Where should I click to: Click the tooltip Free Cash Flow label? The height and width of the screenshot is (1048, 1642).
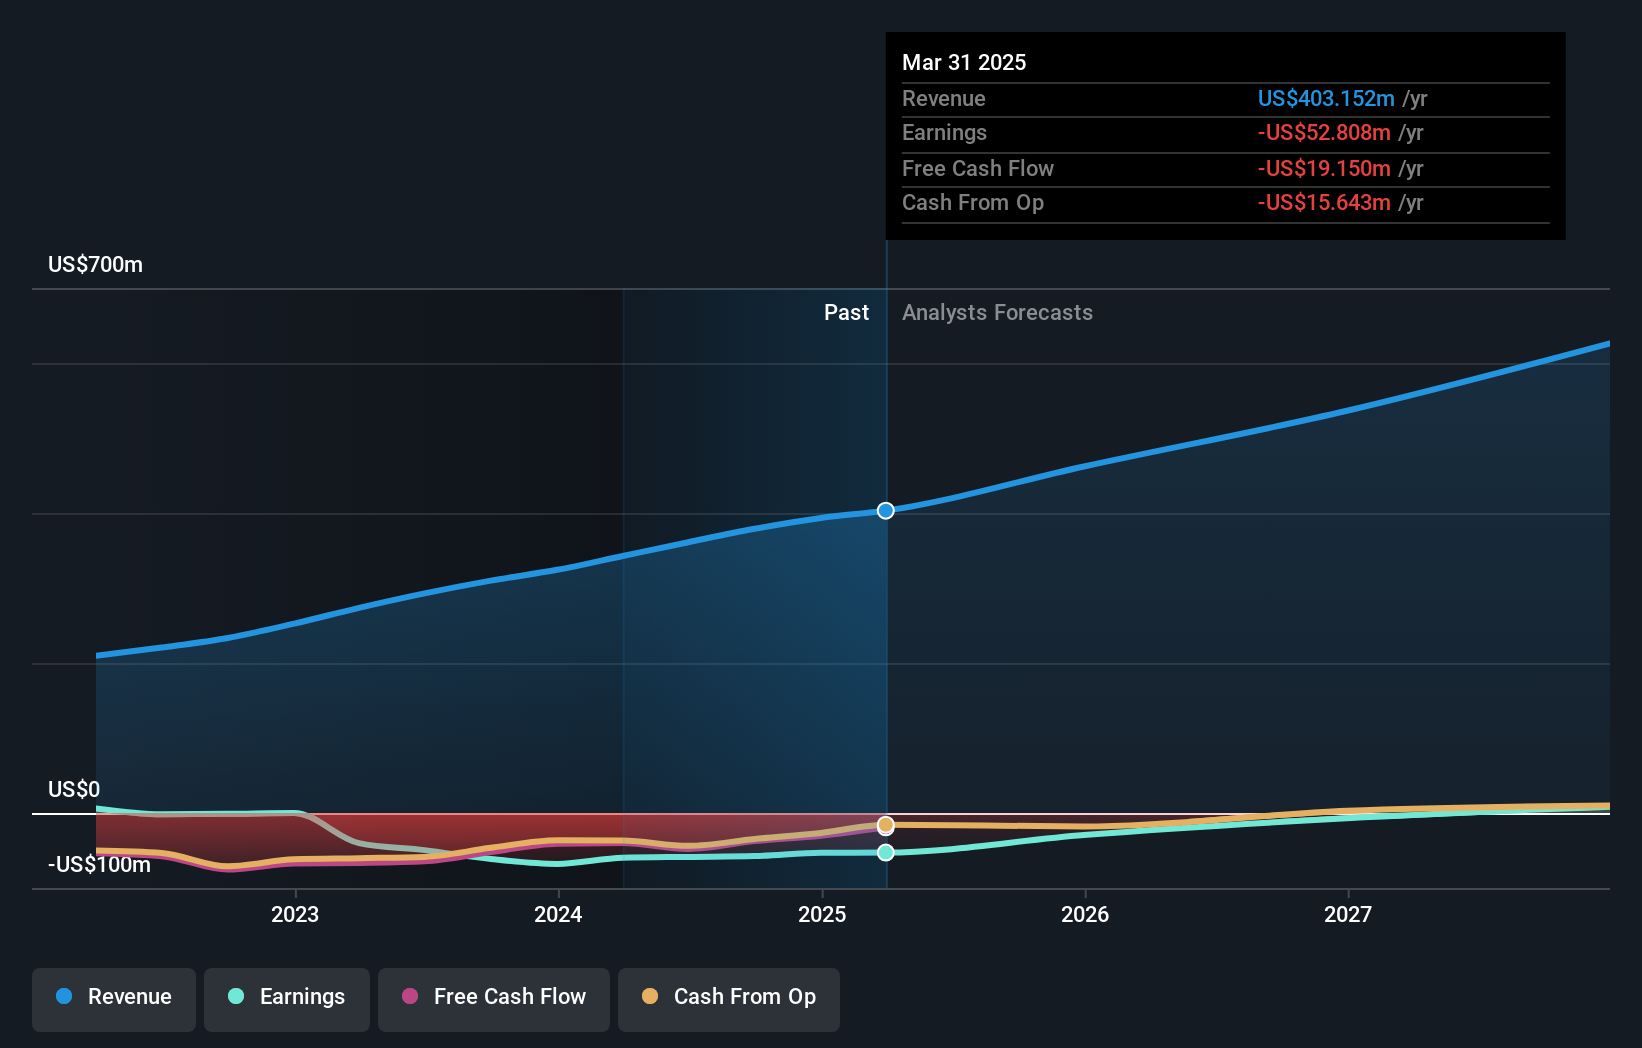978,169
